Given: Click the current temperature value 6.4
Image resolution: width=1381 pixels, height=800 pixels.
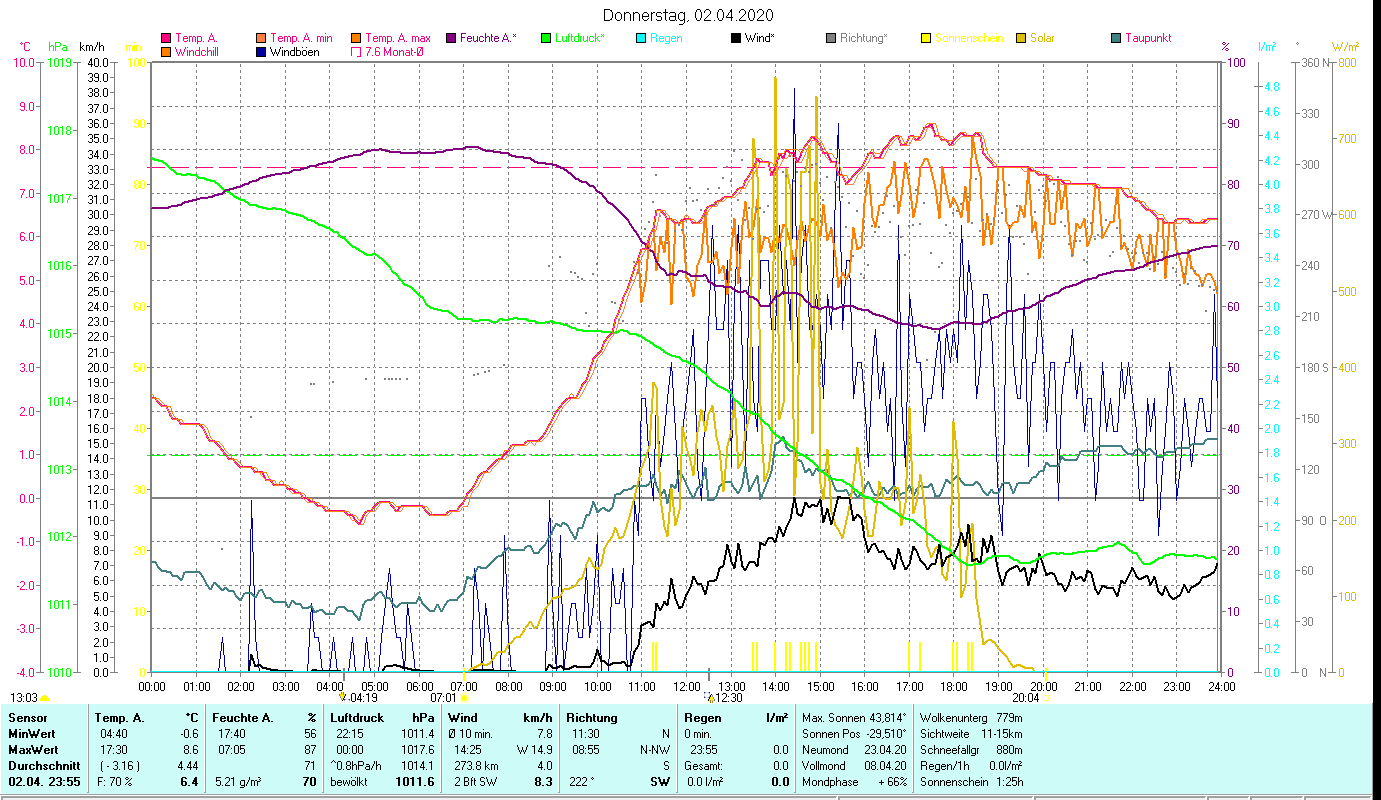Looking at the screenshot, I should 189,782.
